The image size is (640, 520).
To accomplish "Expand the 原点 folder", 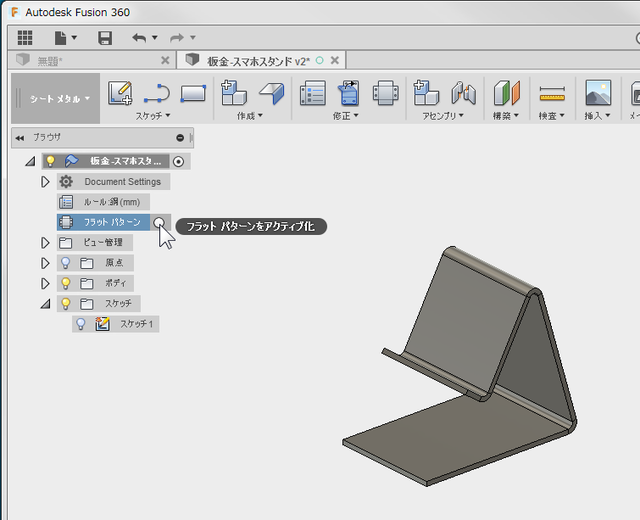I will coord(45,263).
